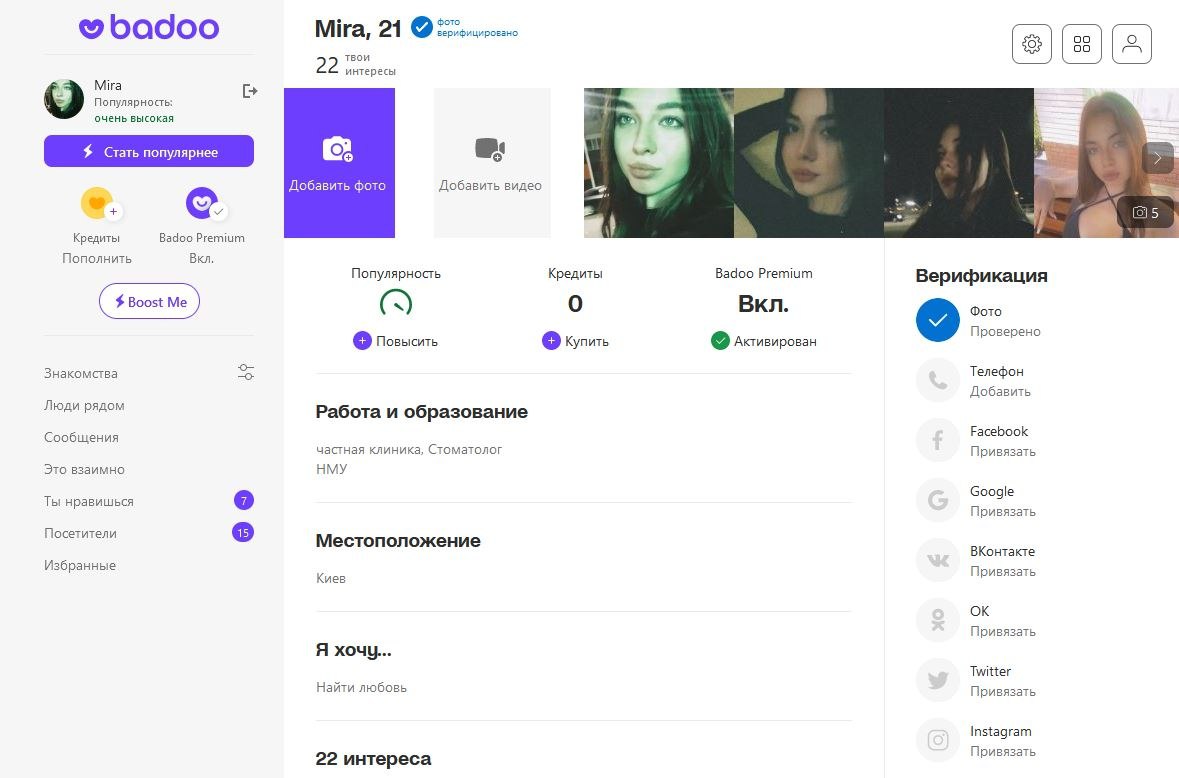Link ВКонтакте via its icon
This screenshot has height=778, width=1179.
[938, 560]
